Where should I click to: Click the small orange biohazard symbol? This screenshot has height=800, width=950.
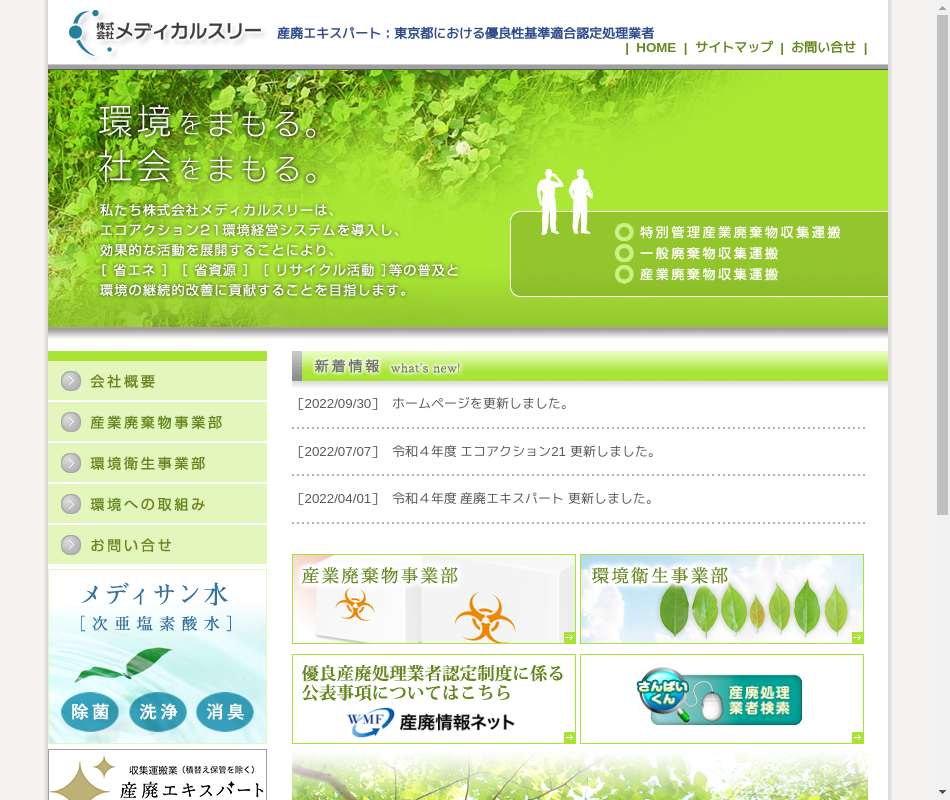coord(355,605)
